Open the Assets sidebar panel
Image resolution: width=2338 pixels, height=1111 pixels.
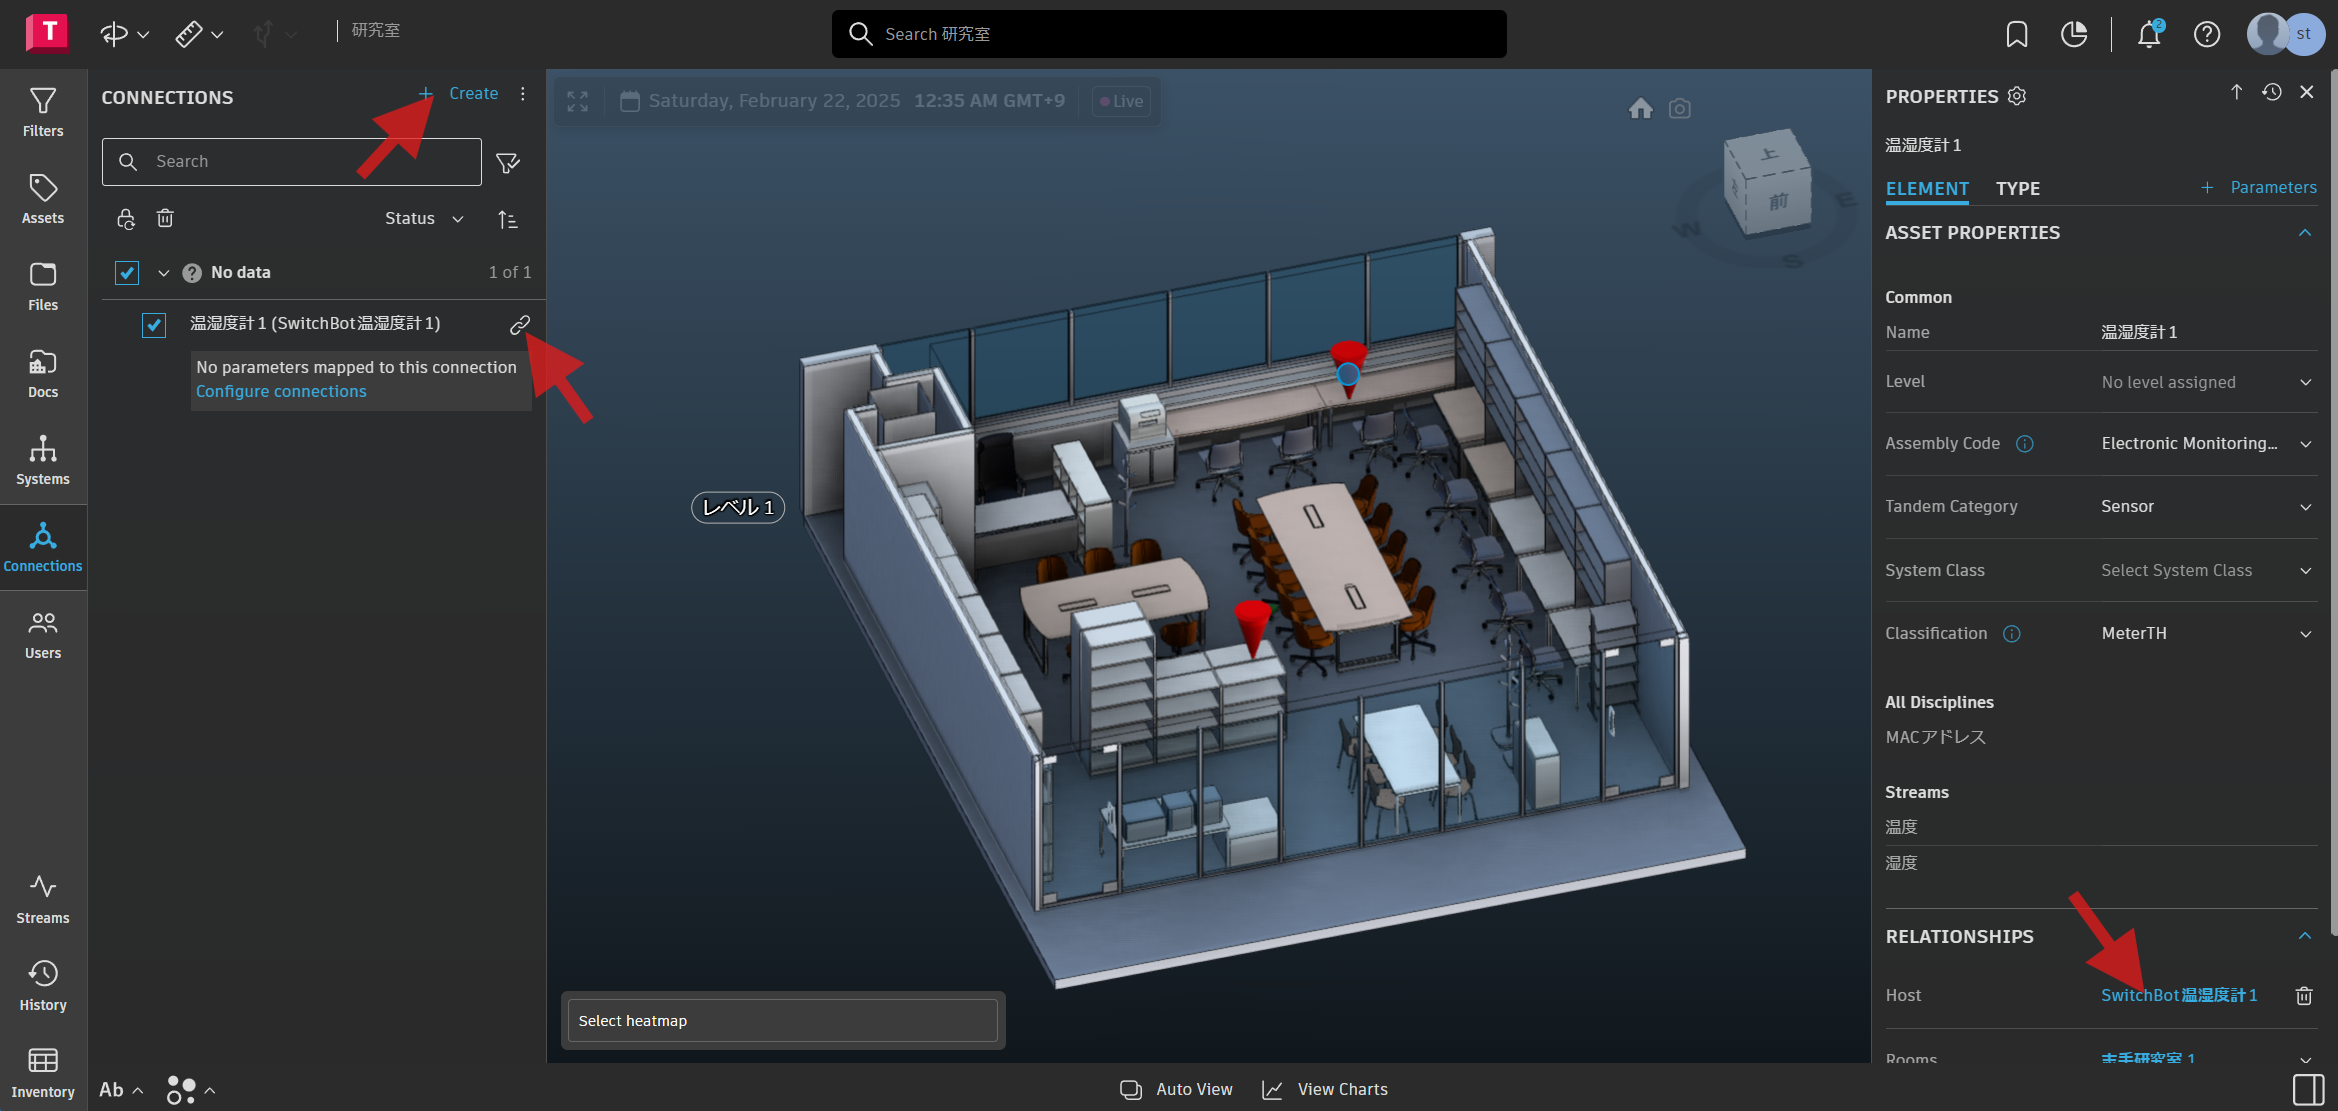pyautogui.click(x=43, y=199)
